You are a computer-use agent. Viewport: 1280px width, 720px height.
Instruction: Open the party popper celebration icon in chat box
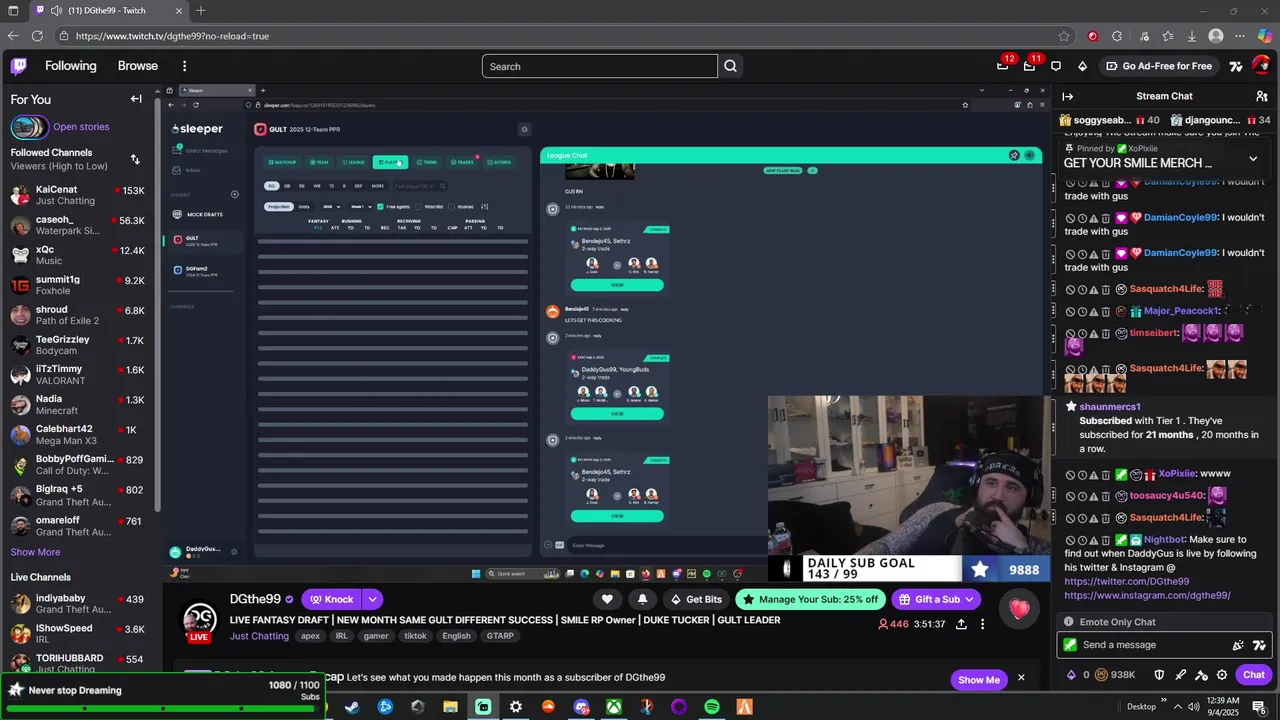coord(1238,645)
